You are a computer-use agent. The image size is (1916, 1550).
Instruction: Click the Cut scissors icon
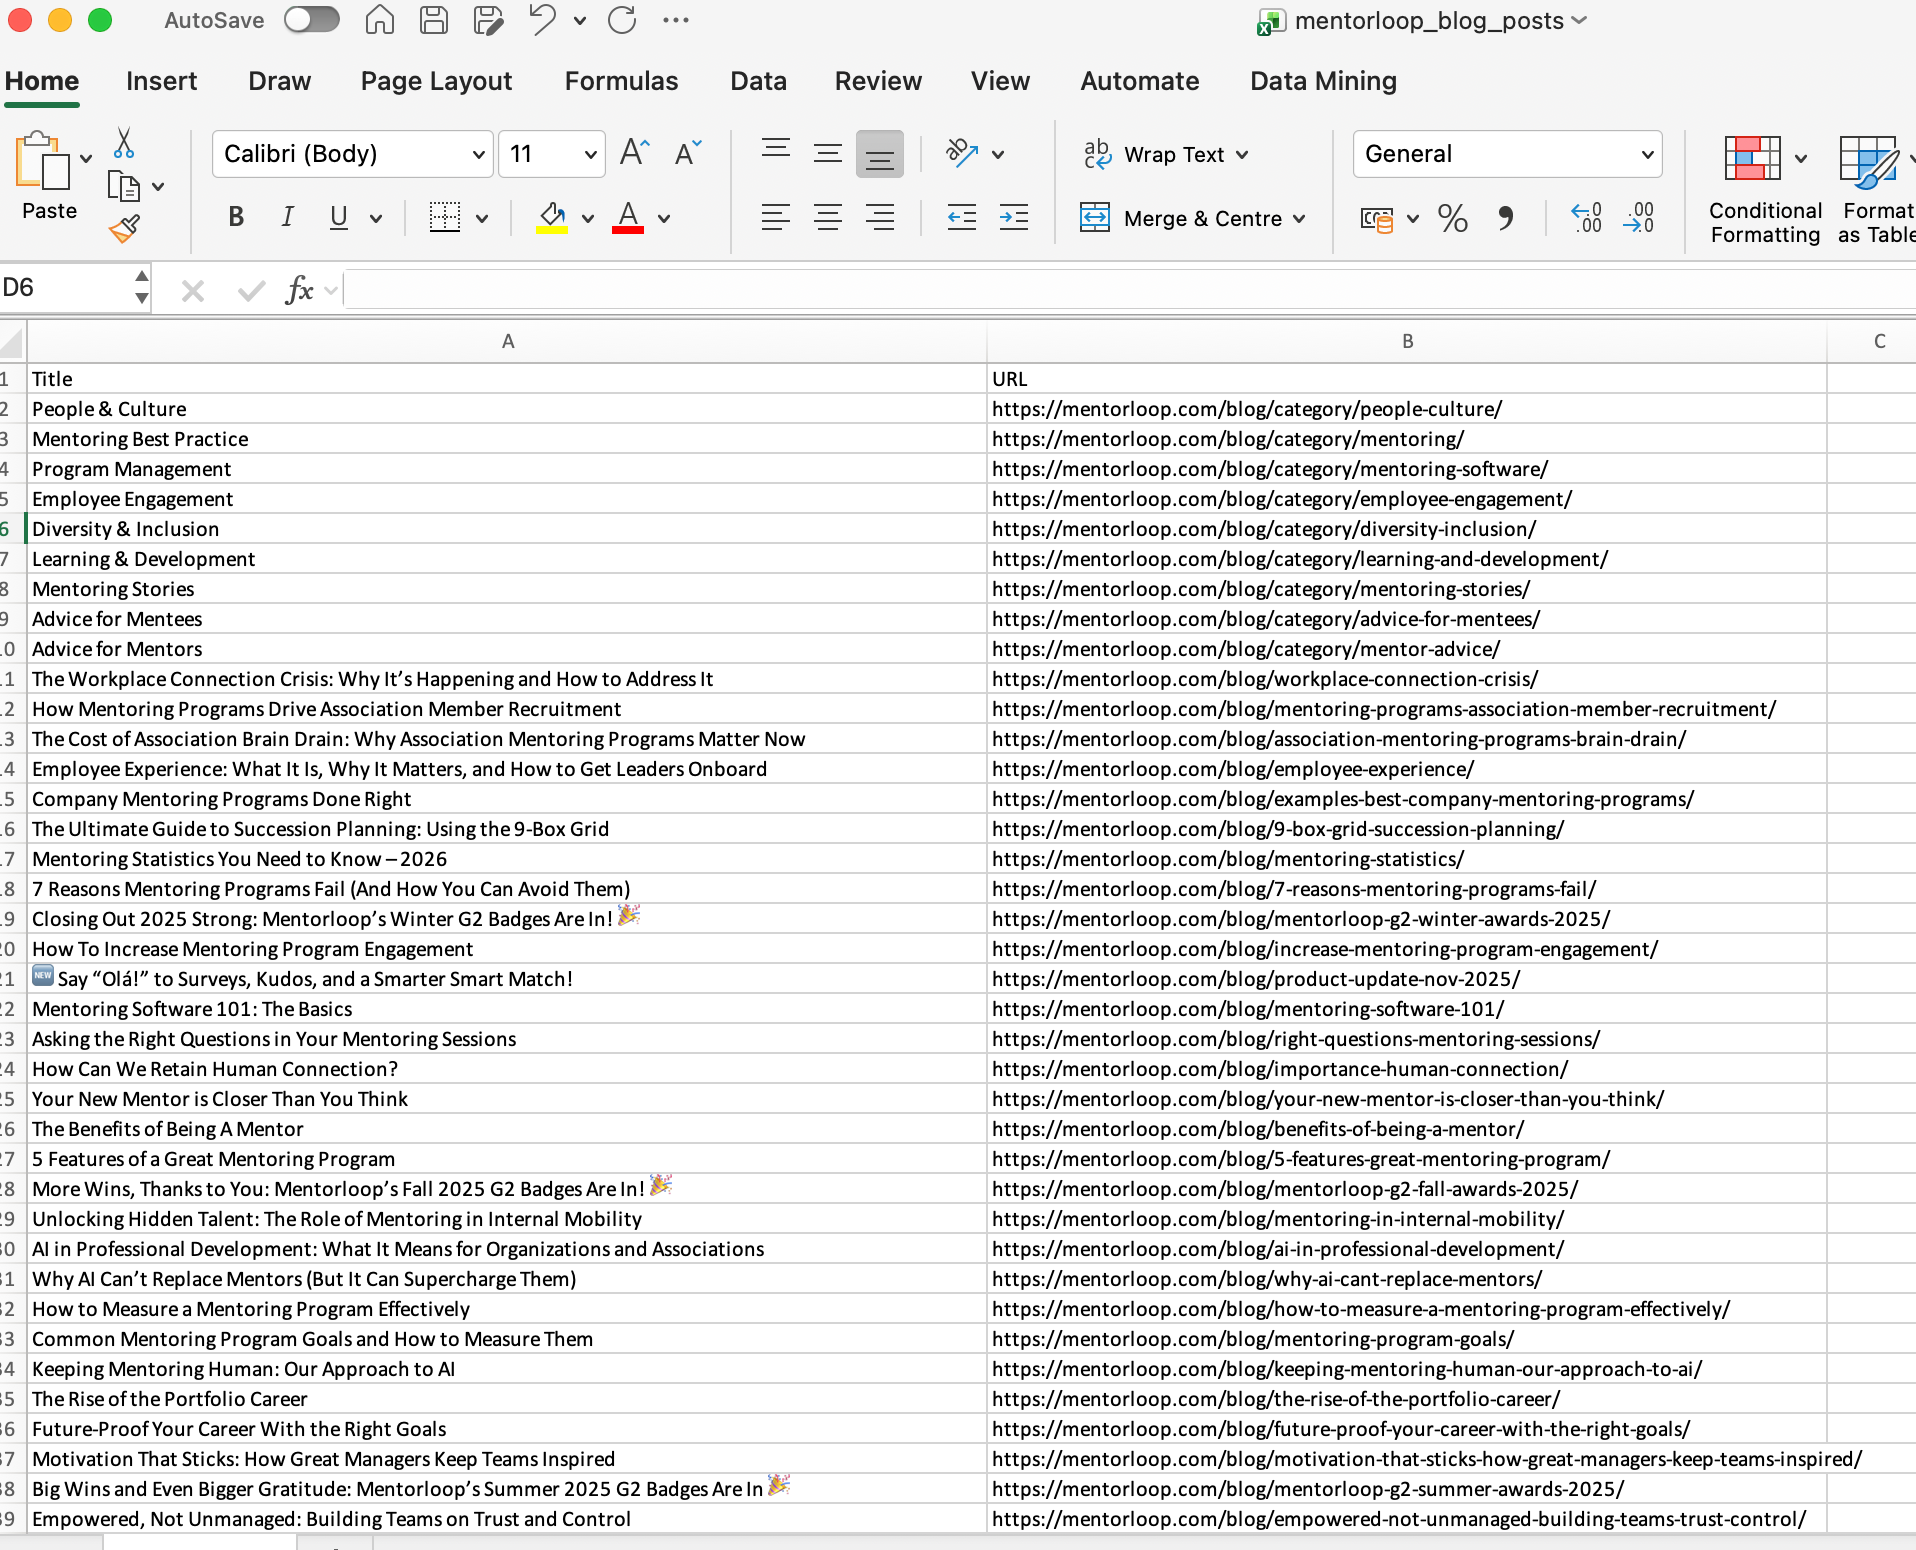click(x=124, y=143)
